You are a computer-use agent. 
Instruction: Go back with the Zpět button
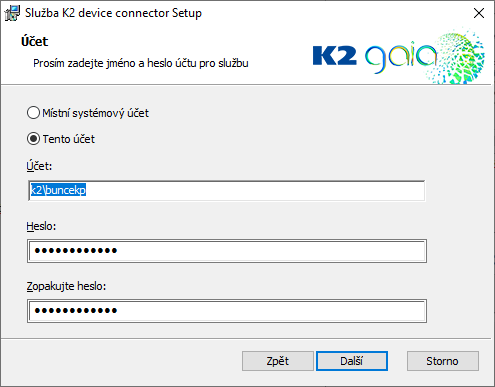click(278, 361)
